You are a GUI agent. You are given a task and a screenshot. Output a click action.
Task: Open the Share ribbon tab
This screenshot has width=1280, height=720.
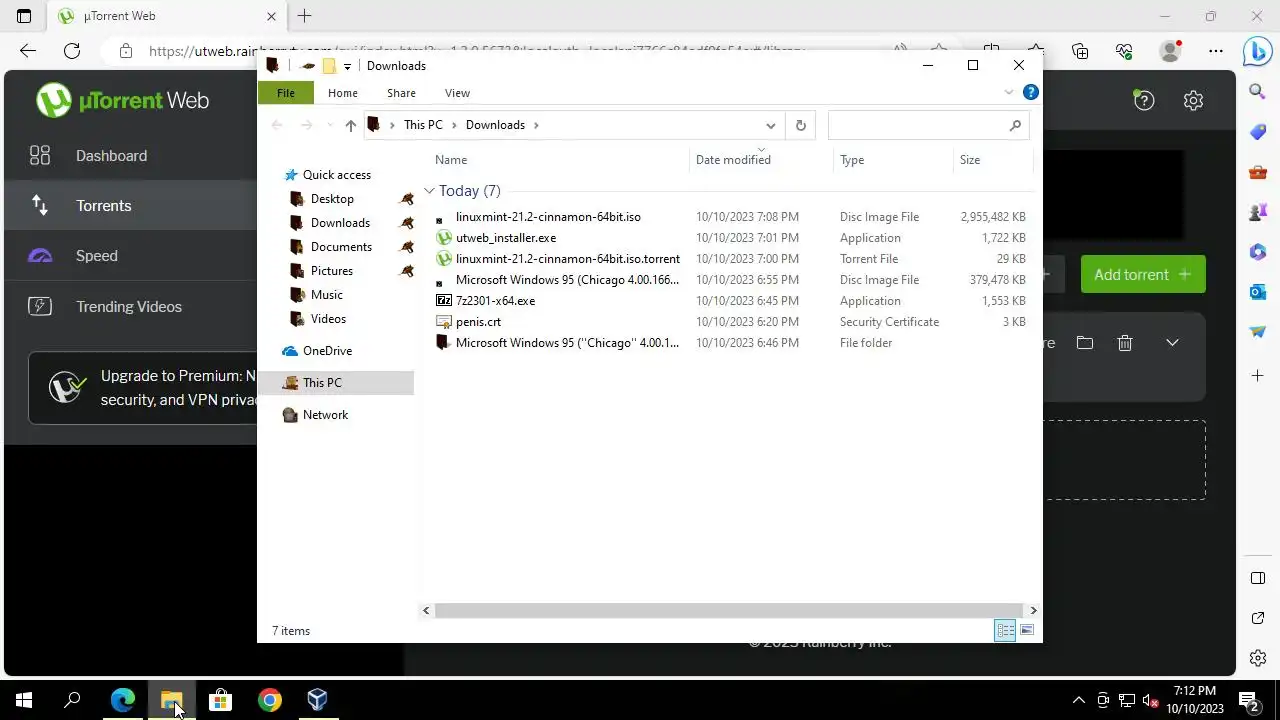[401, 93]
